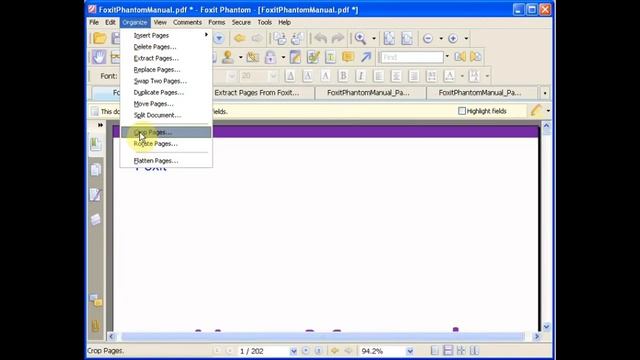The image size is (640, 360).
Task: Click the single page layout icon in status bar
Action: pos(435,351)
